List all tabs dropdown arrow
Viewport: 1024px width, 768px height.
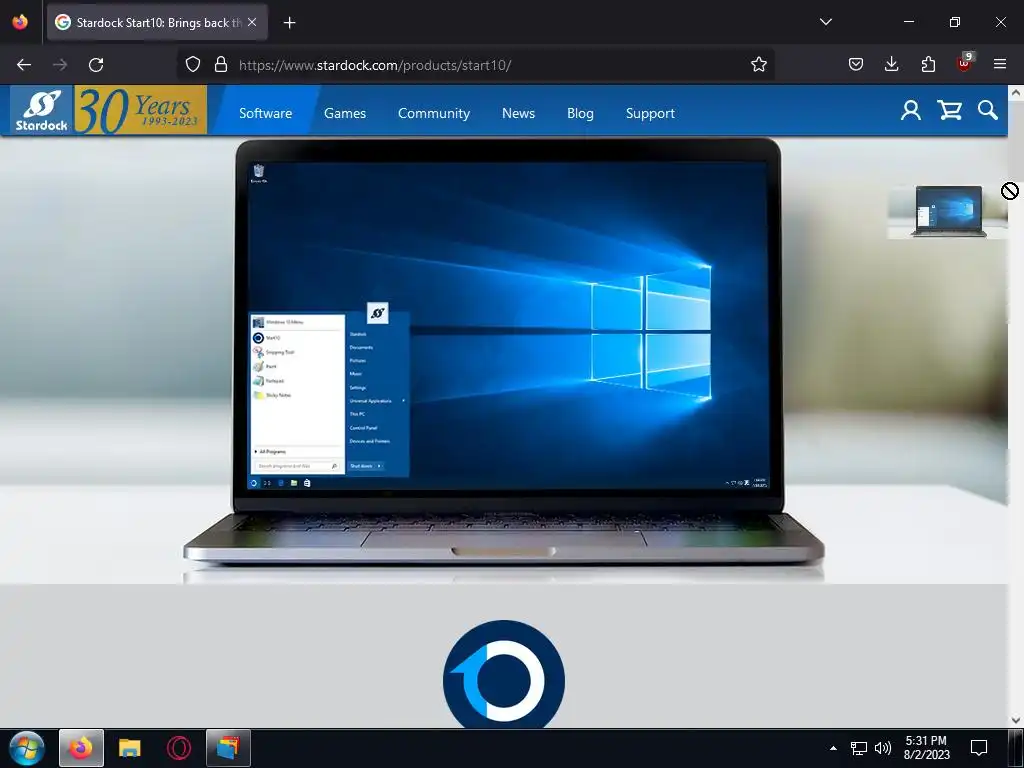click(825, 22)
